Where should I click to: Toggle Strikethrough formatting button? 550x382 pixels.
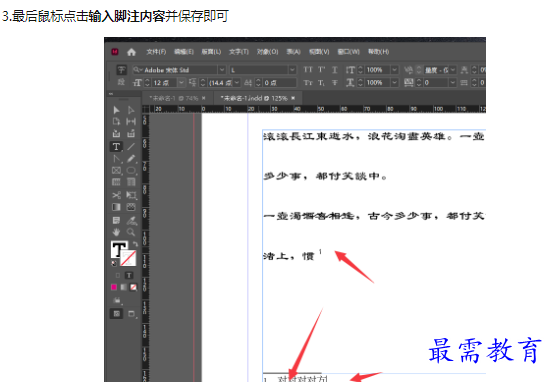coord(335,83)
